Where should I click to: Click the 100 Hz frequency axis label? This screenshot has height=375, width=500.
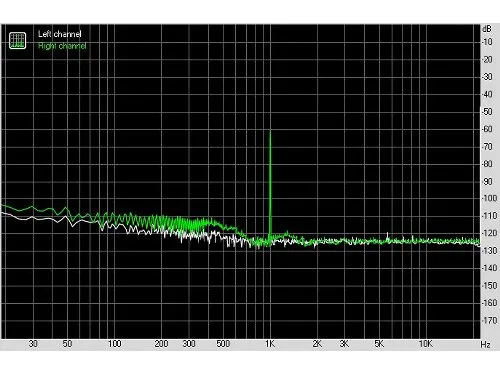coord(114,344)
